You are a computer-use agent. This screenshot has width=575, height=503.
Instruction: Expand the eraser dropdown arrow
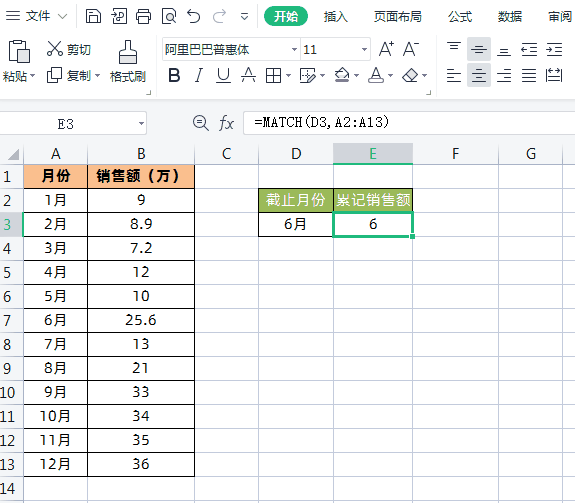(x=424, y=76)
